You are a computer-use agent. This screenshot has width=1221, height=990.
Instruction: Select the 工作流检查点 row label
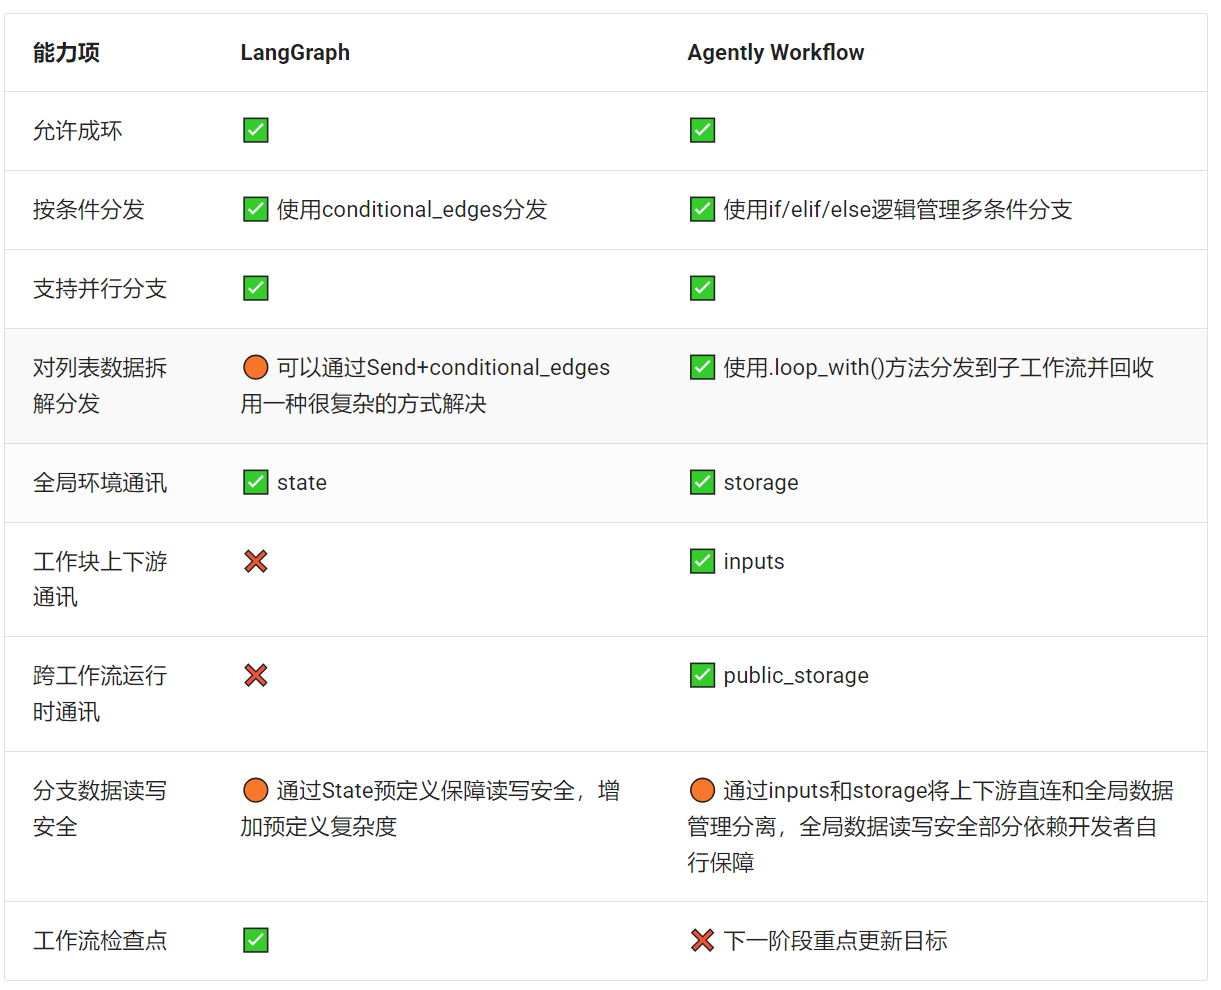100,941
